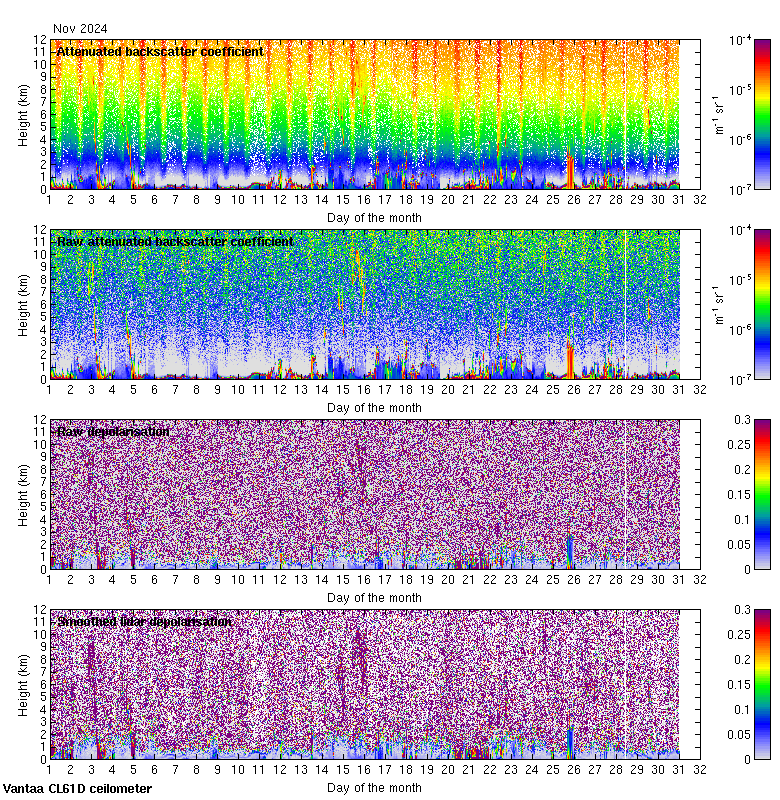Click the m⁻¹ sr⁻¹ unit label of top colorbar
Image resolution: width=780 pixels, height=800 pixels.
point(717,114)
